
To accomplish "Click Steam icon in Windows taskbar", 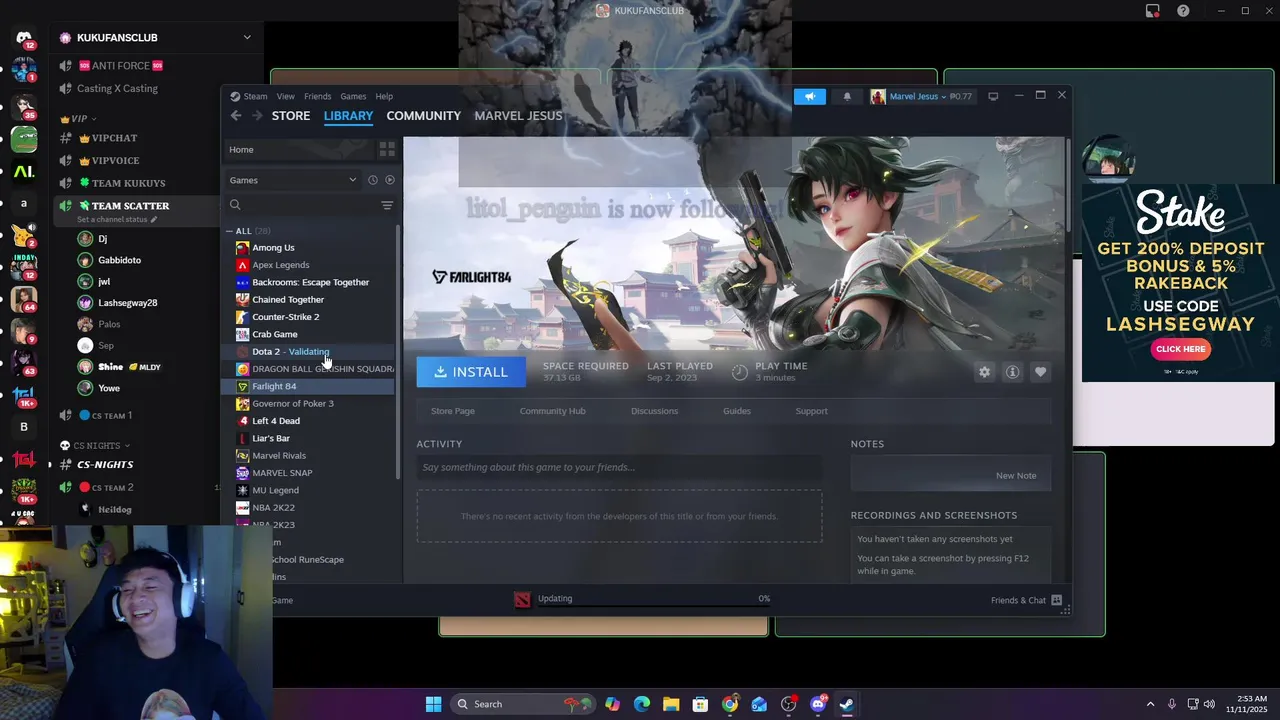I will (x=846, y=704).
